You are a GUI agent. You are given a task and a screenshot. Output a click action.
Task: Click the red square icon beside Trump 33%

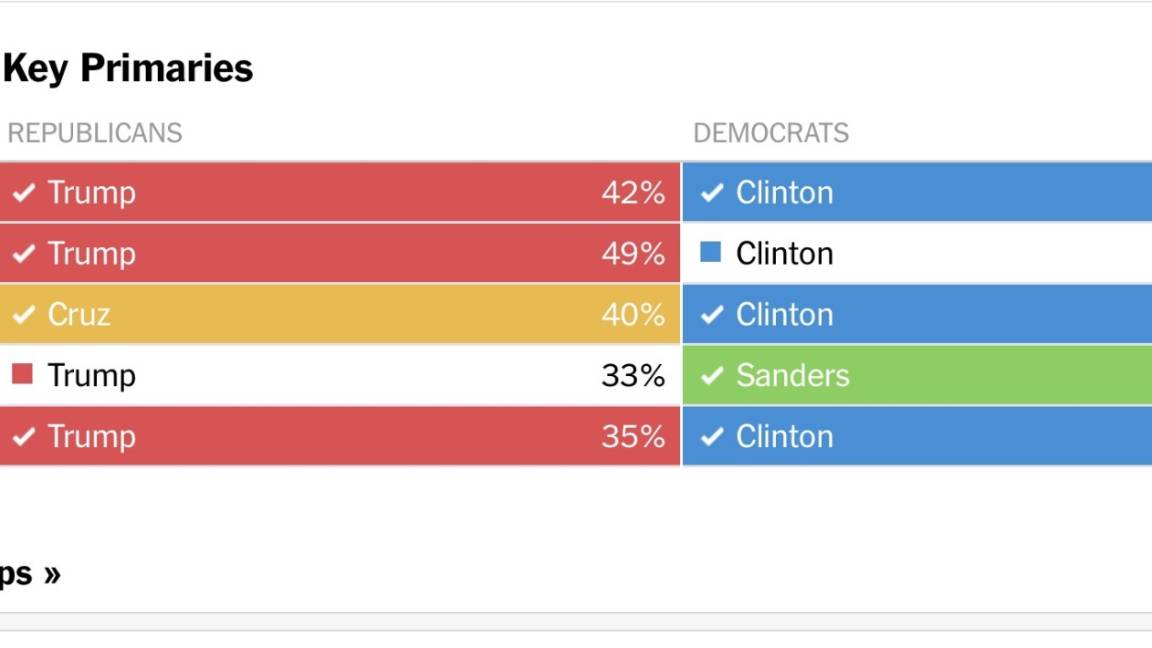click(24, 375)
